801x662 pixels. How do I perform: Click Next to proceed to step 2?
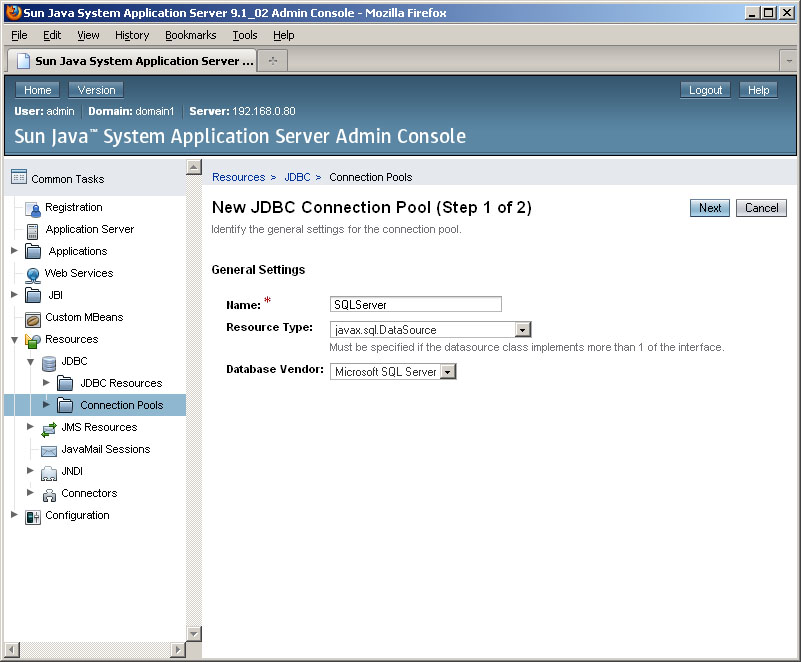(x=710, y=208)
